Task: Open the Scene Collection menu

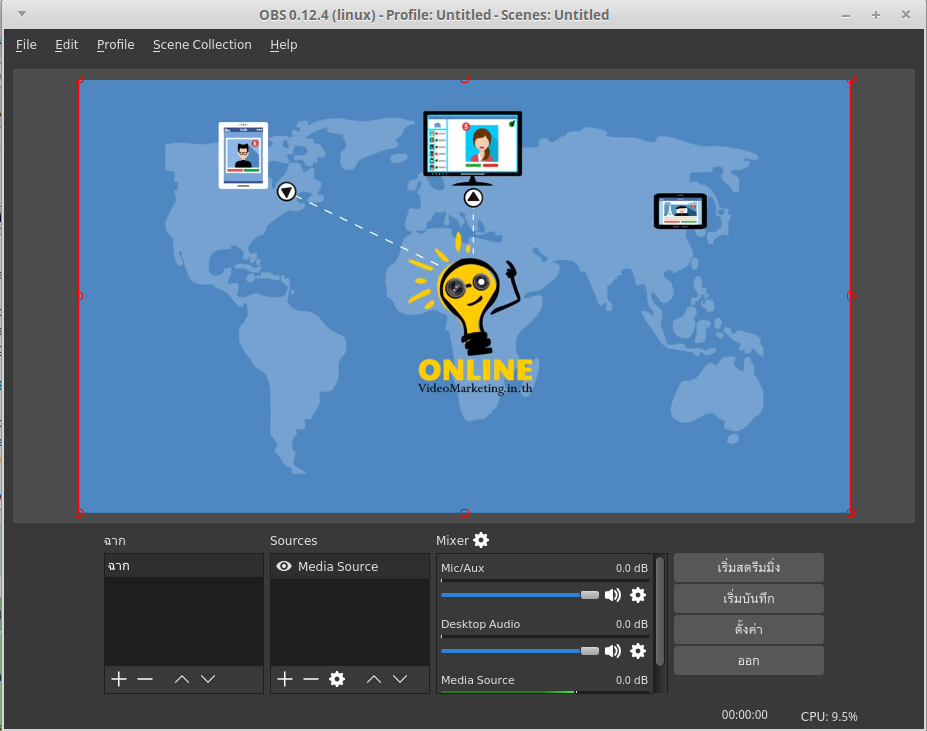Action: point(202,45)
